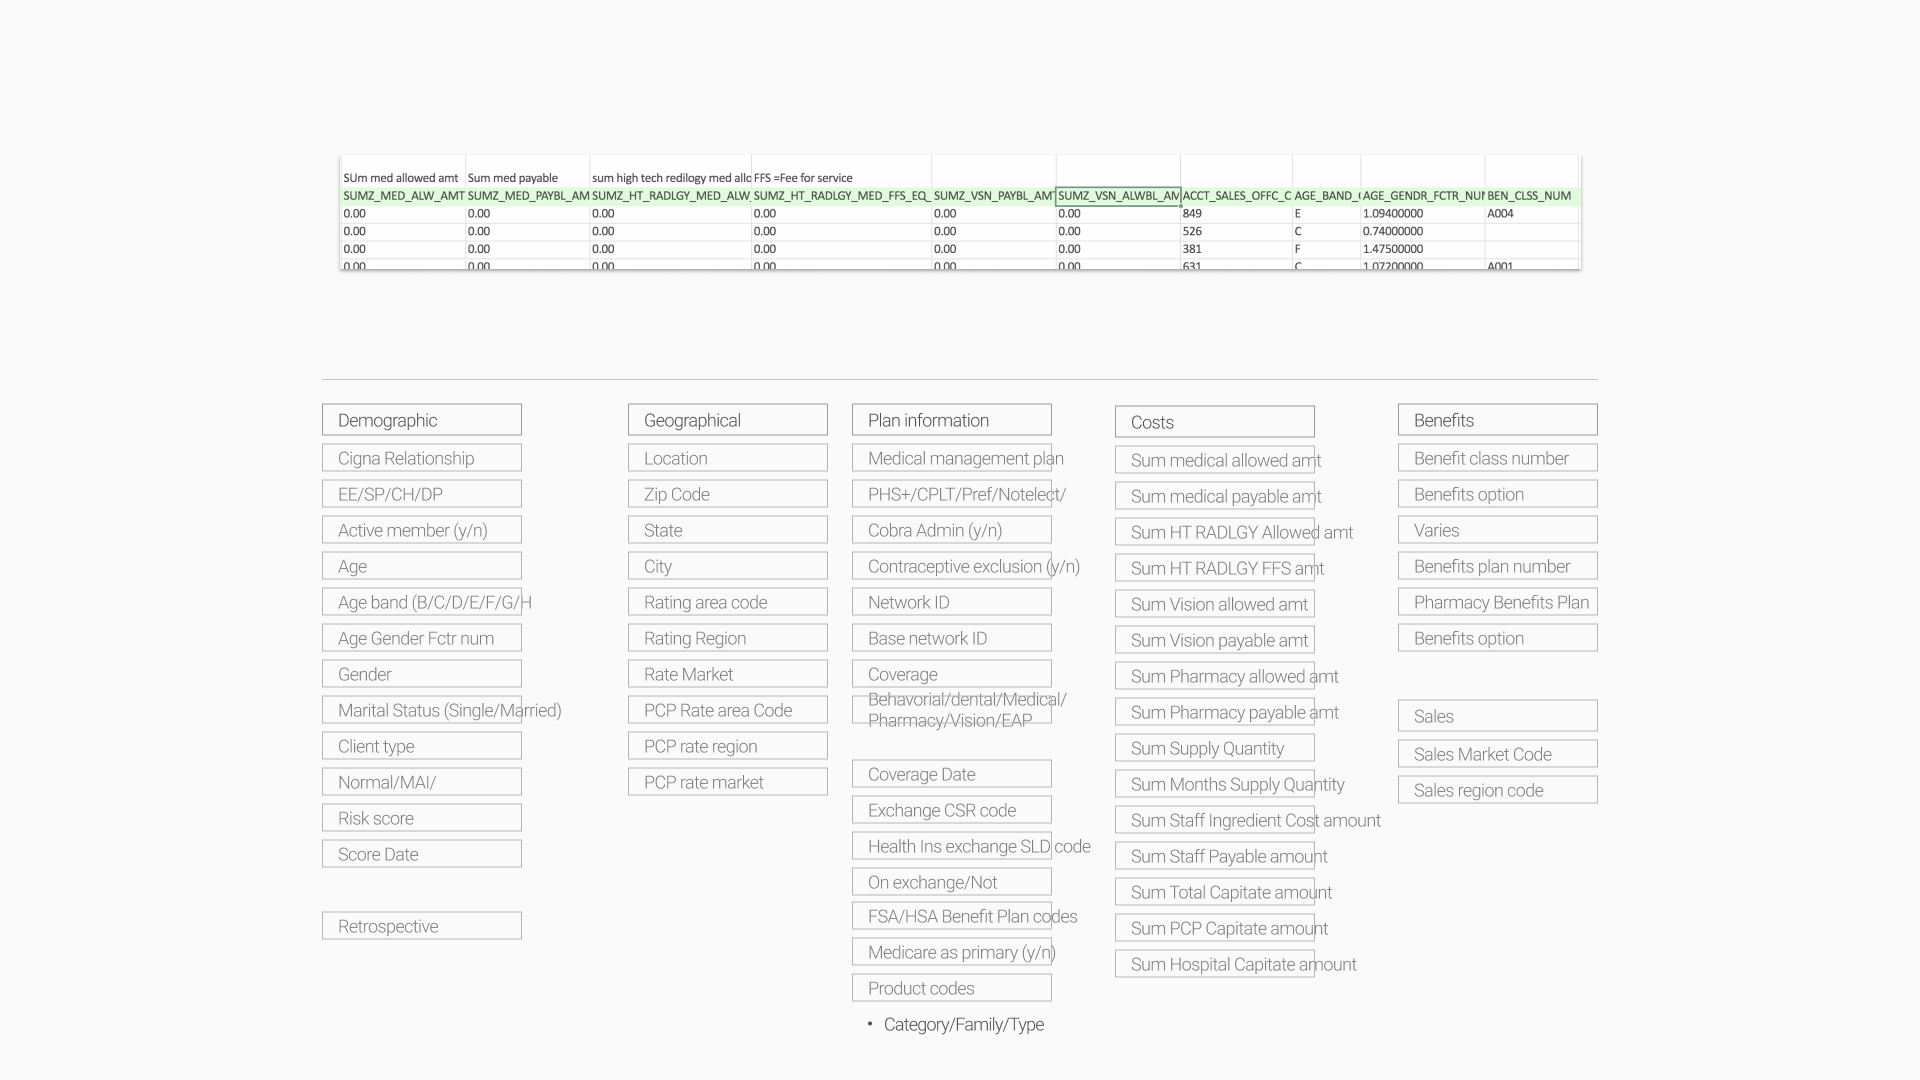Click the Sales Market Code box
The height and width of the screenshot is (1080, 1920).
[1498, 754]
